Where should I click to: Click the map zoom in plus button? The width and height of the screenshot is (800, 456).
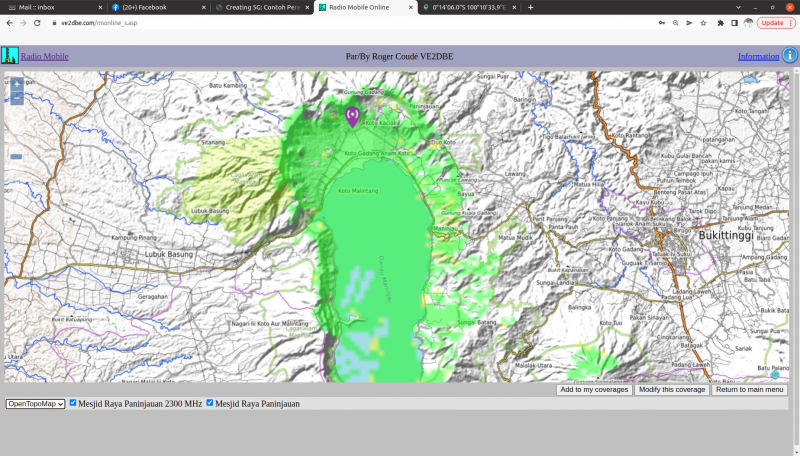[16, 84]
